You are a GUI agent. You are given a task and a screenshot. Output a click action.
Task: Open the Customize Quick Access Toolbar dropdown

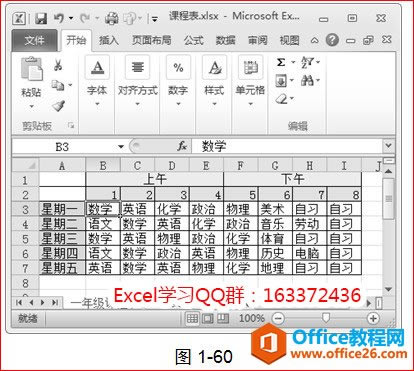click(x=154, y=19)
